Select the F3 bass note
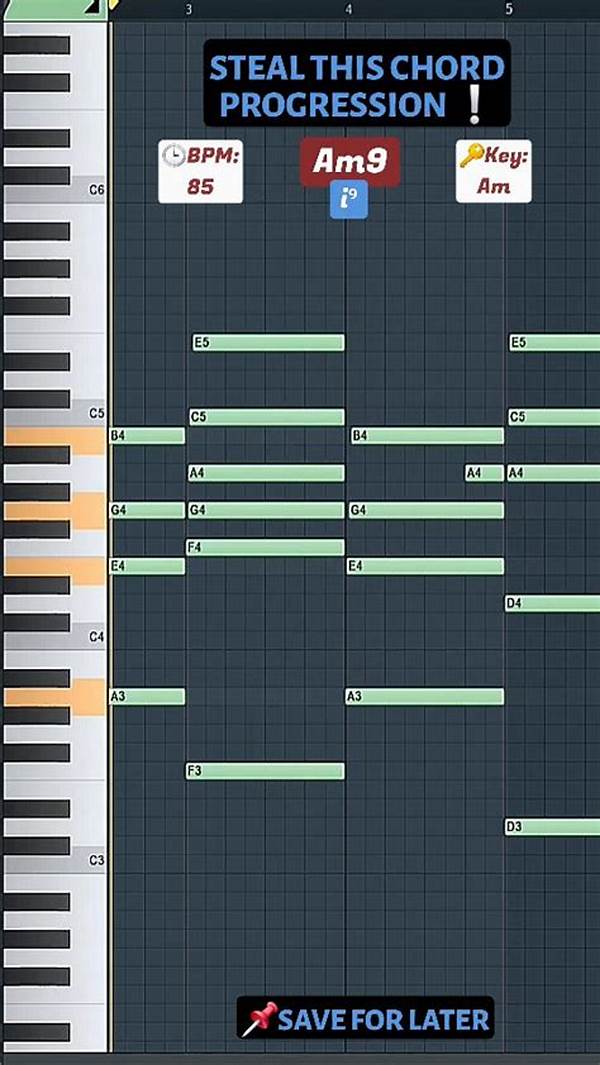The width and height of the screenshot is (600, 1065). pos(265,771)
